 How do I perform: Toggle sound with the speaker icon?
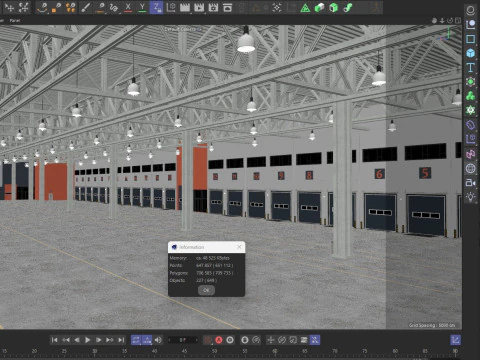158,340
